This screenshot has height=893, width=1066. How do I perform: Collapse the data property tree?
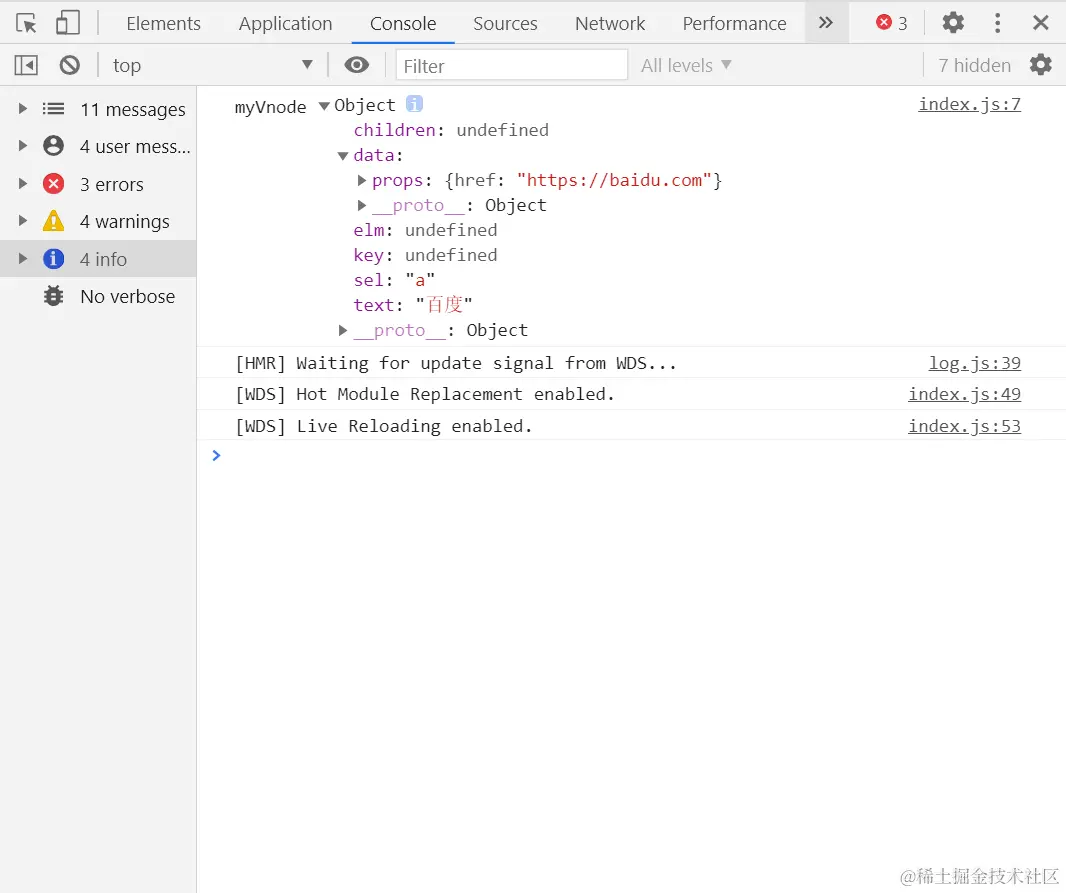tap(343, 155)
